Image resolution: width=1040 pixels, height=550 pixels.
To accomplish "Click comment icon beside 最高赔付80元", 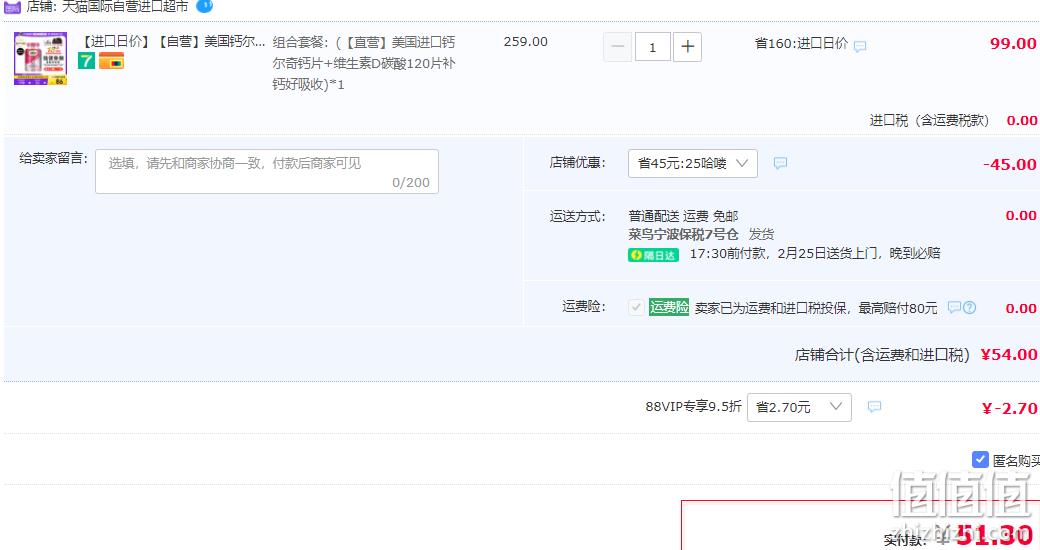I will pyautogui.click(x=954, y=307).
